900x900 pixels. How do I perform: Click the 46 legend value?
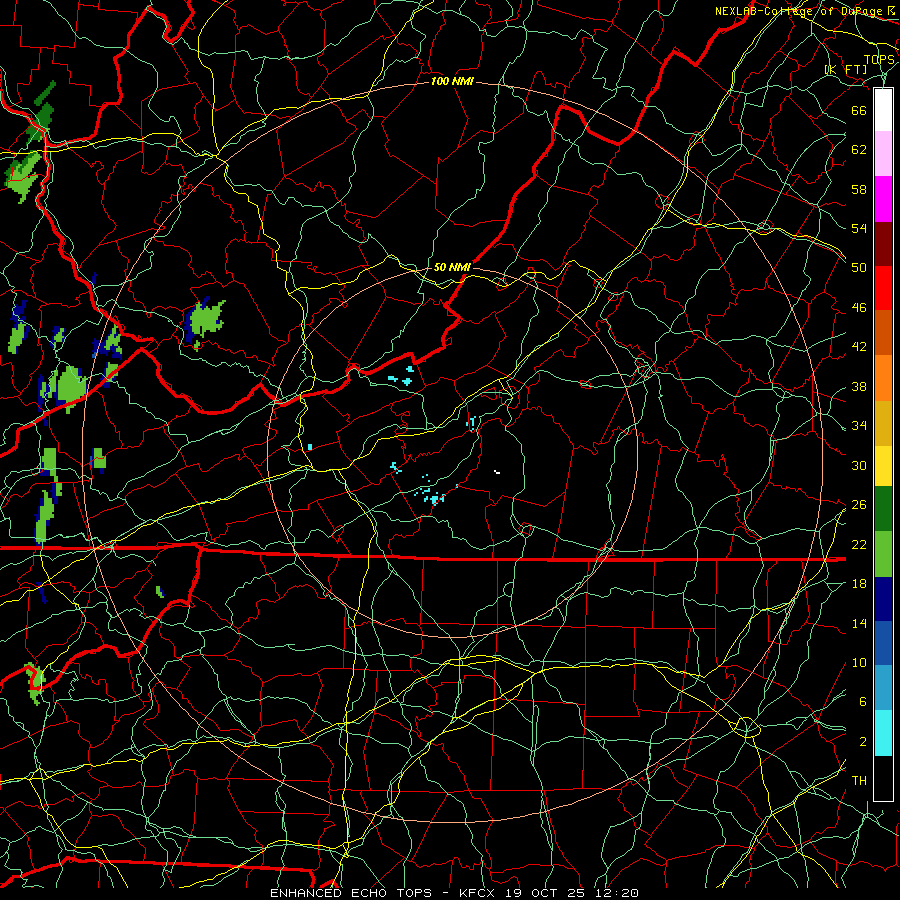(859, 308)
